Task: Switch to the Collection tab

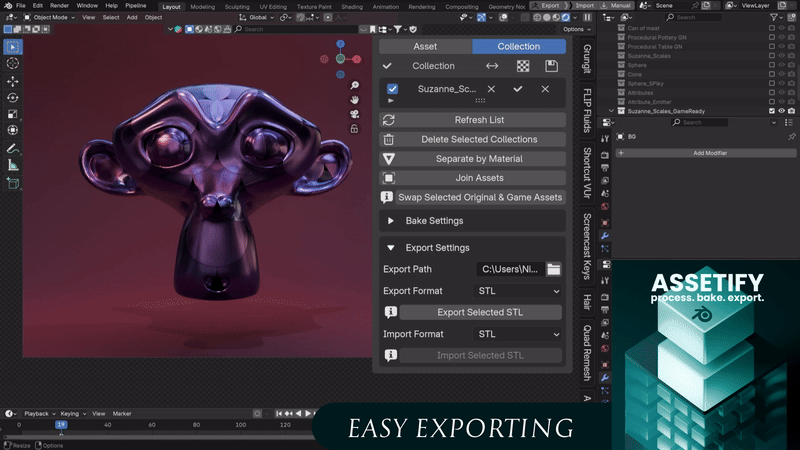Action: coord(519,46)
